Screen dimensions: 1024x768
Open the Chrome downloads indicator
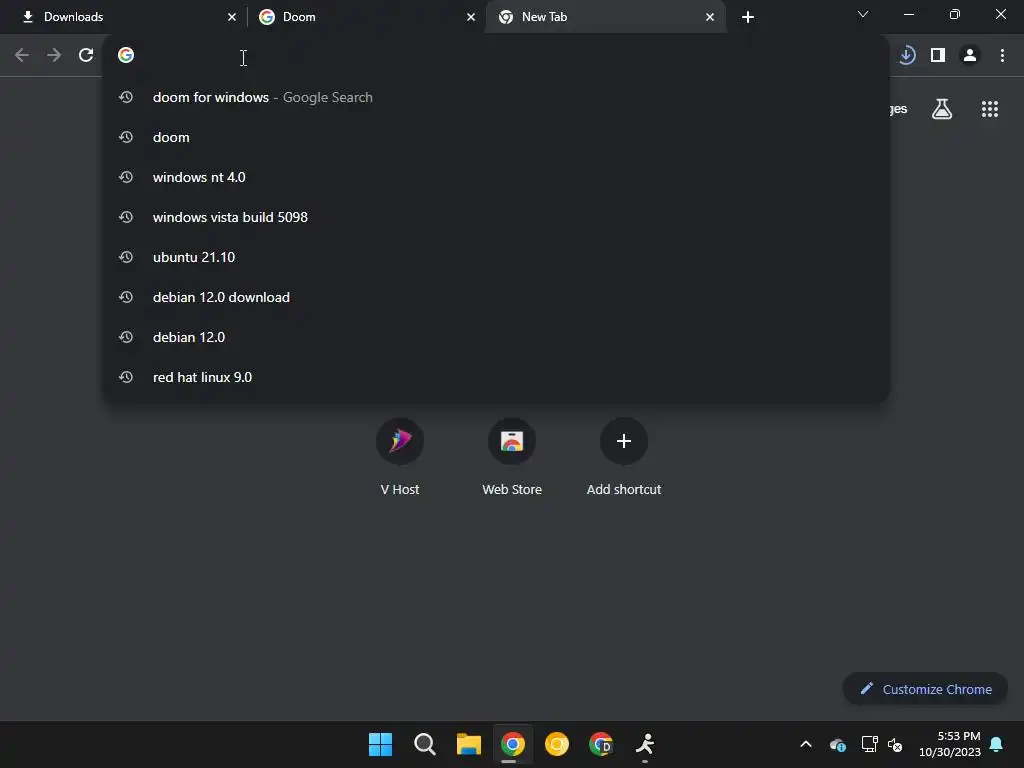906,56
